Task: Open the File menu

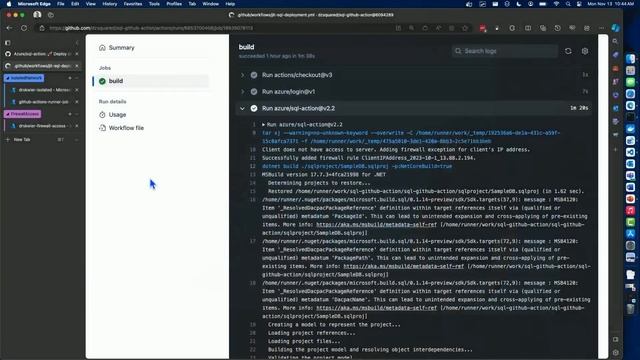Action: click(60, 4)
